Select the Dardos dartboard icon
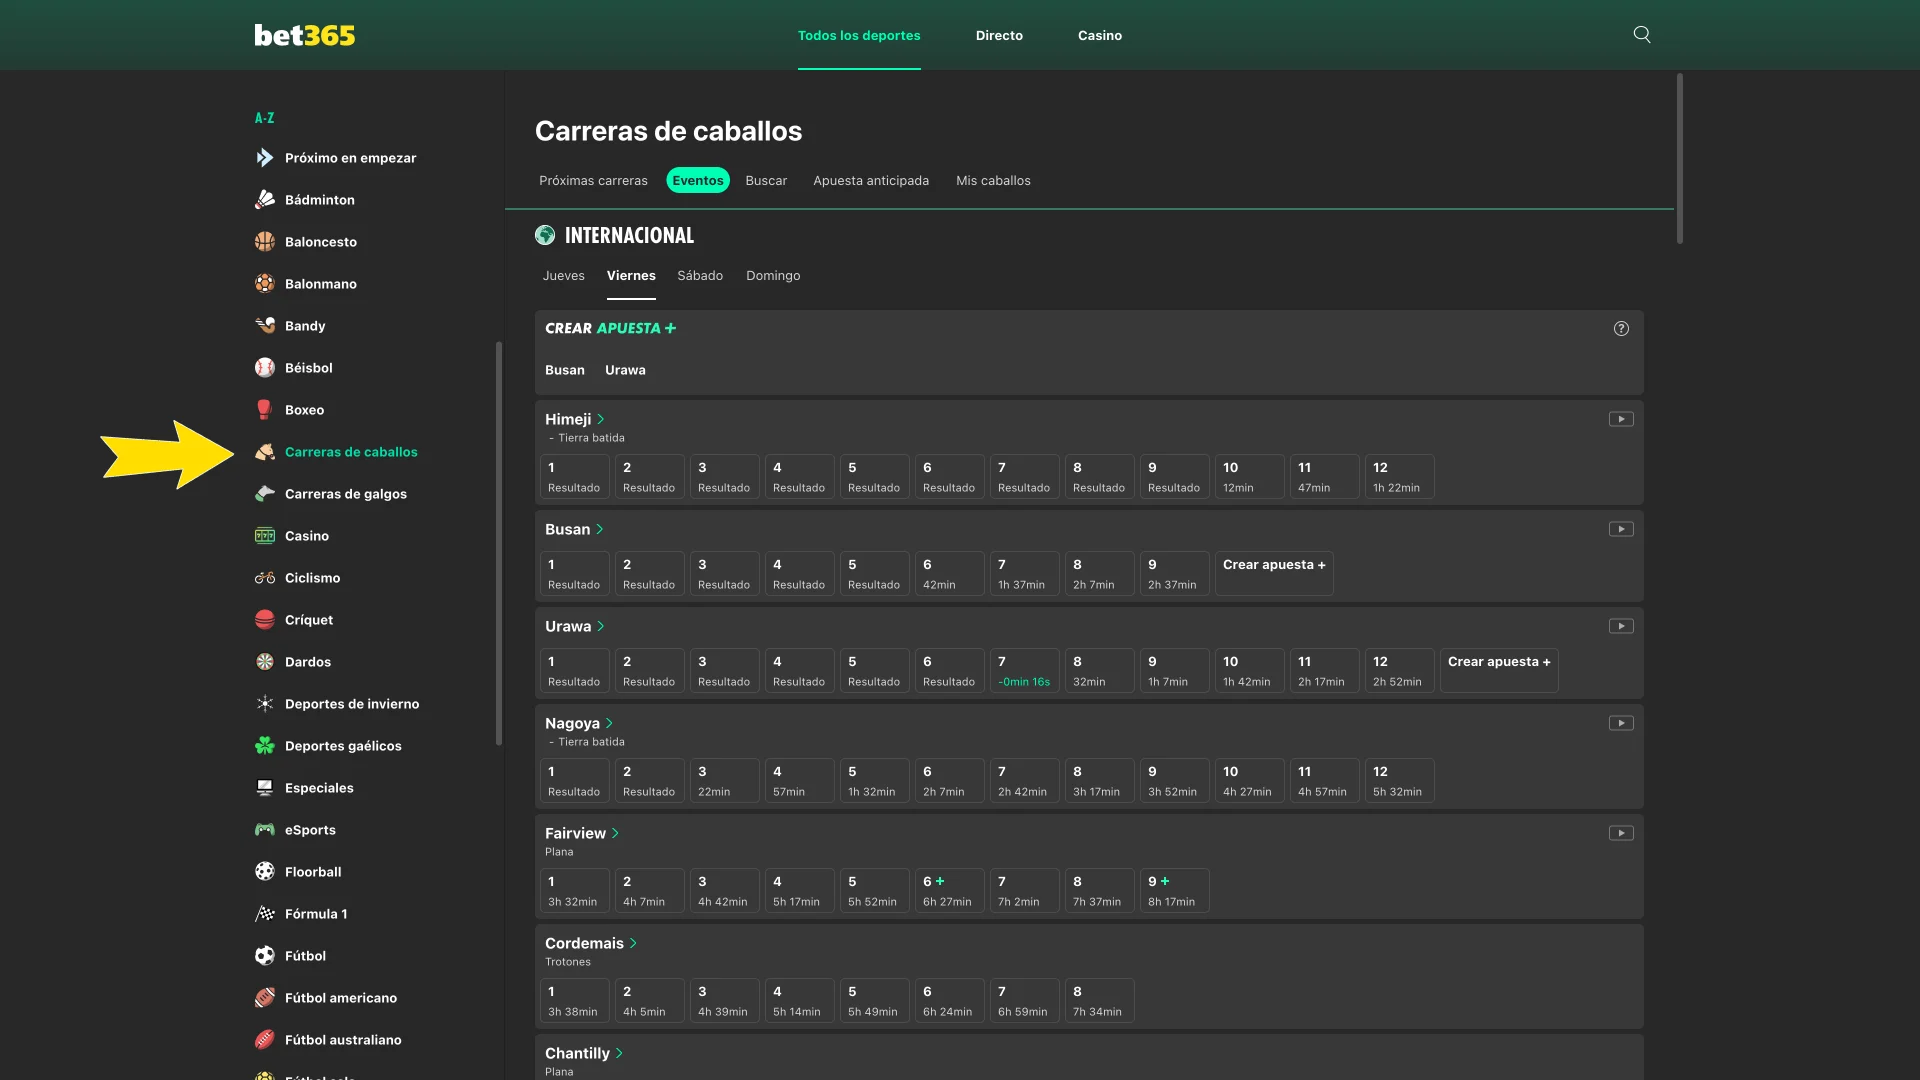 [264, 662]
